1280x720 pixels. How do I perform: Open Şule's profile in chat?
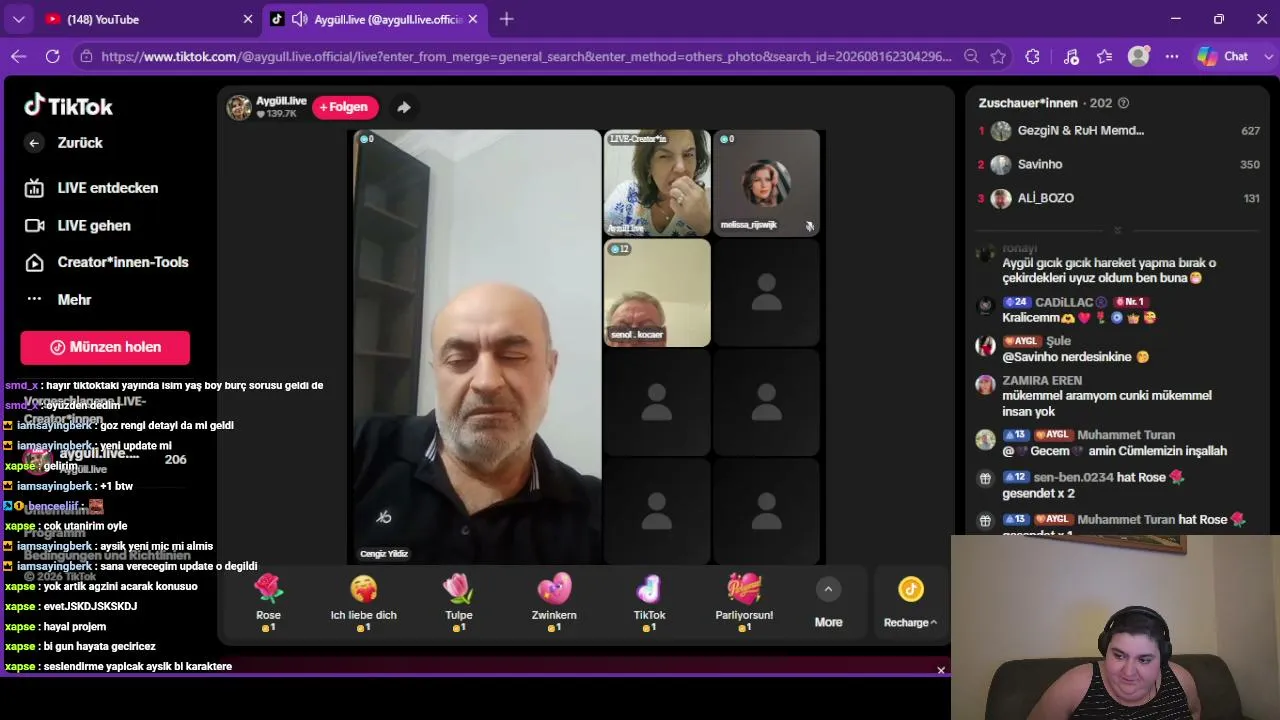1058,341
